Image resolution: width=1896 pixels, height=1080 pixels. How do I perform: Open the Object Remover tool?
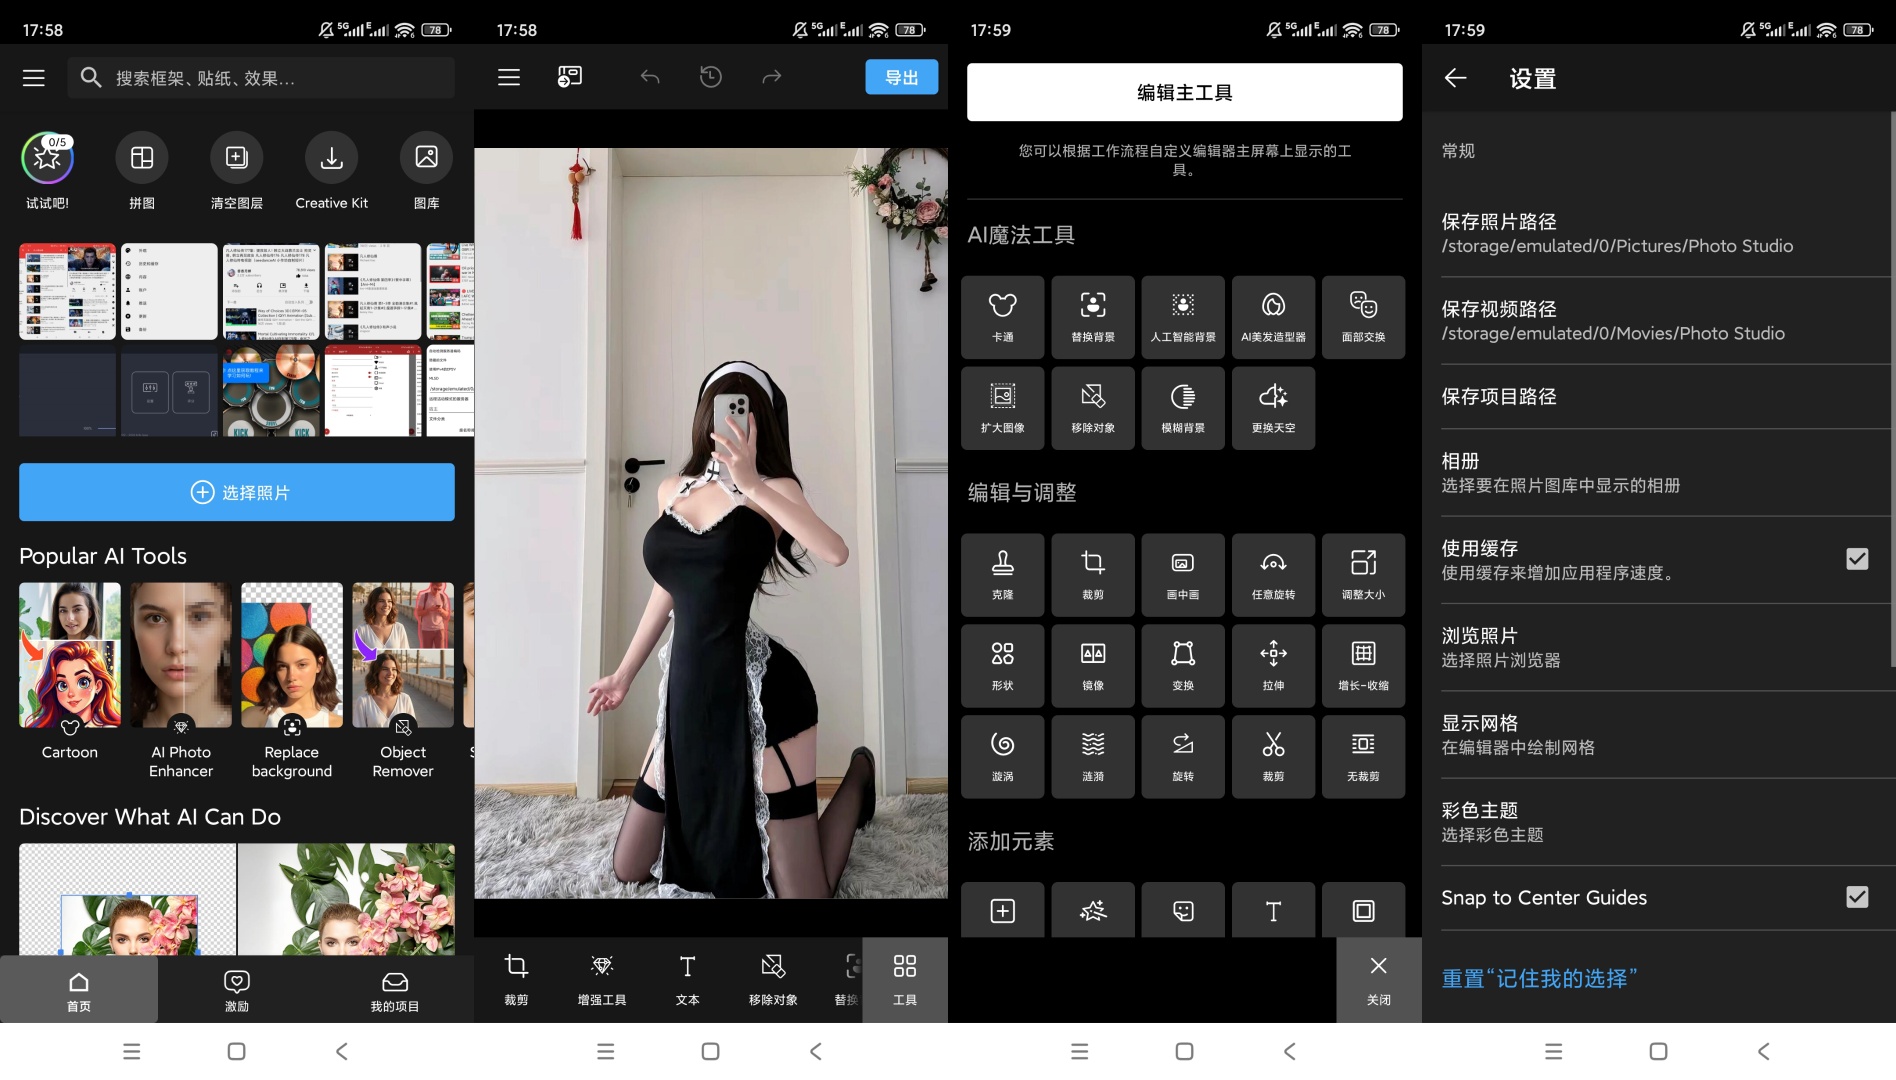coord(402,655)
